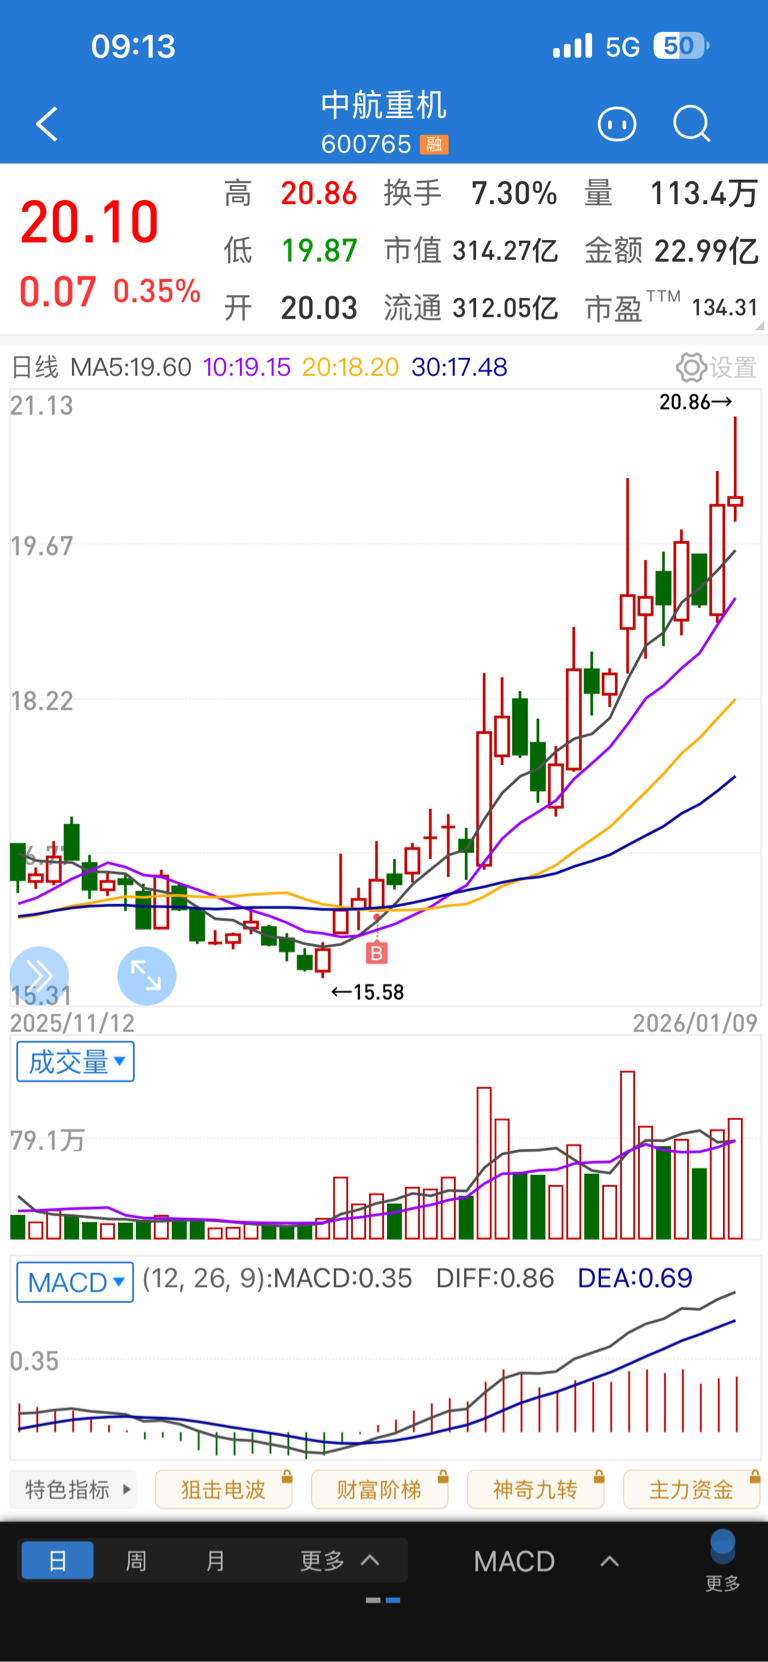Open 狙击电波 indicator
The image size is (768, 1662).
(x=224, y=1490)
